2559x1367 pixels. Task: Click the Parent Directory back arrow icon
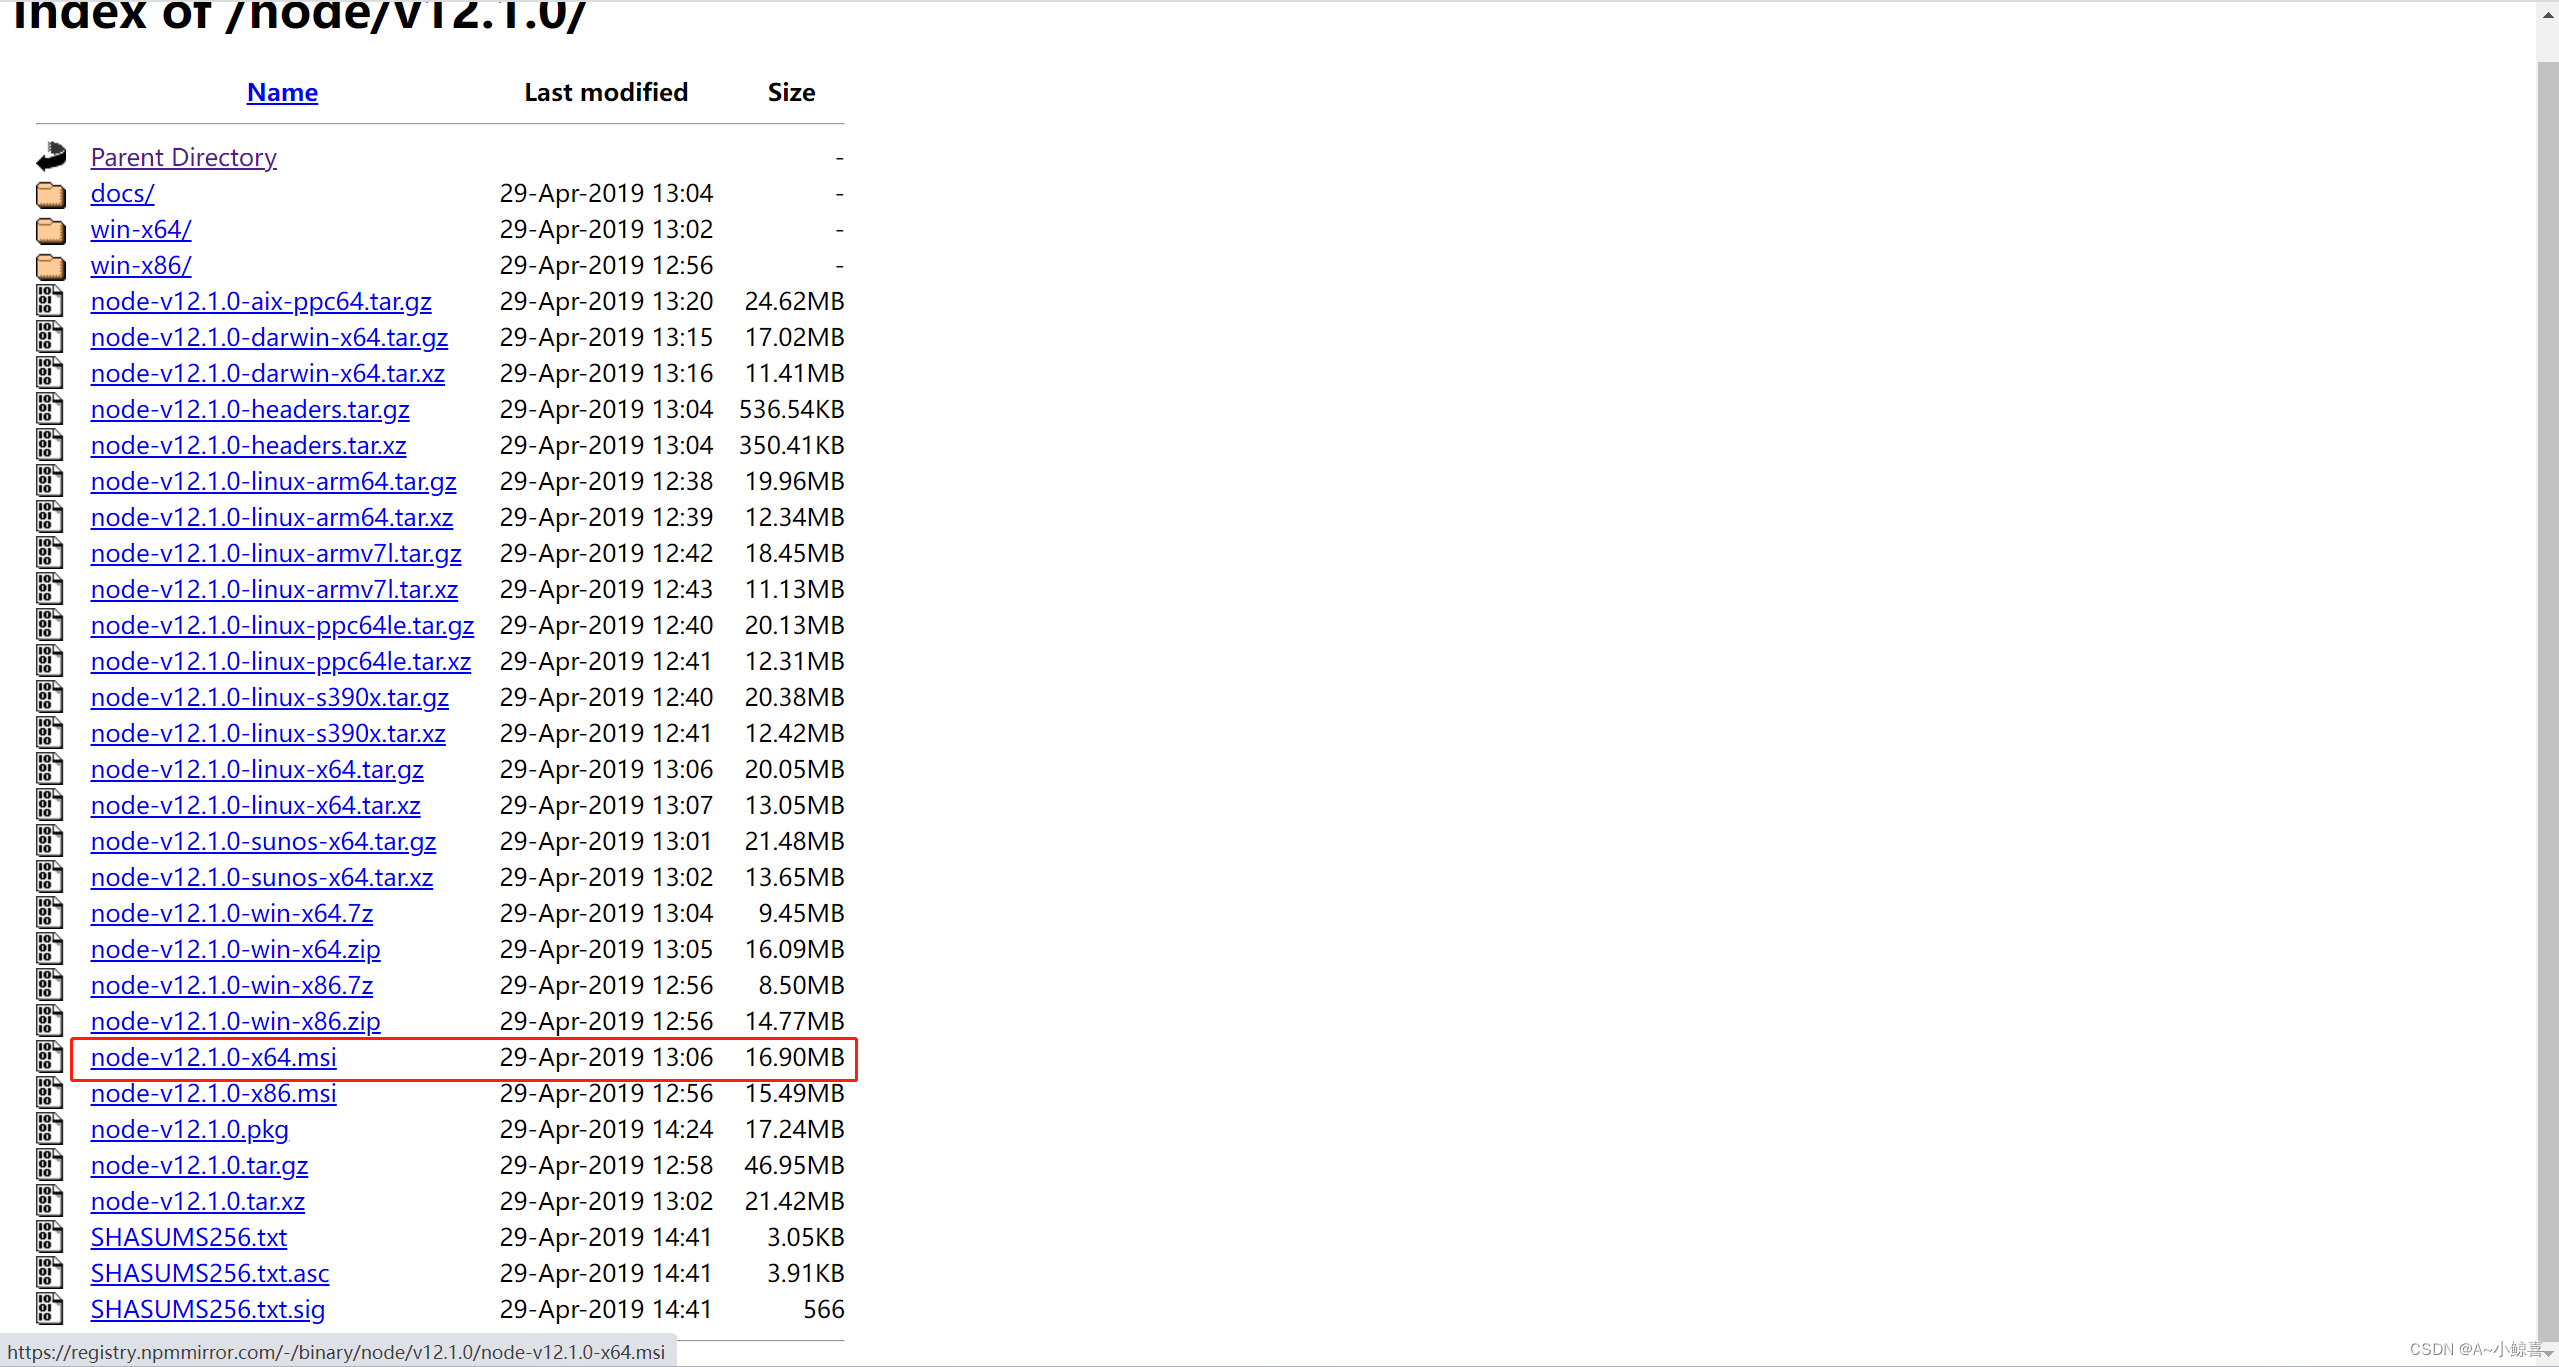(x=51, y=156)
